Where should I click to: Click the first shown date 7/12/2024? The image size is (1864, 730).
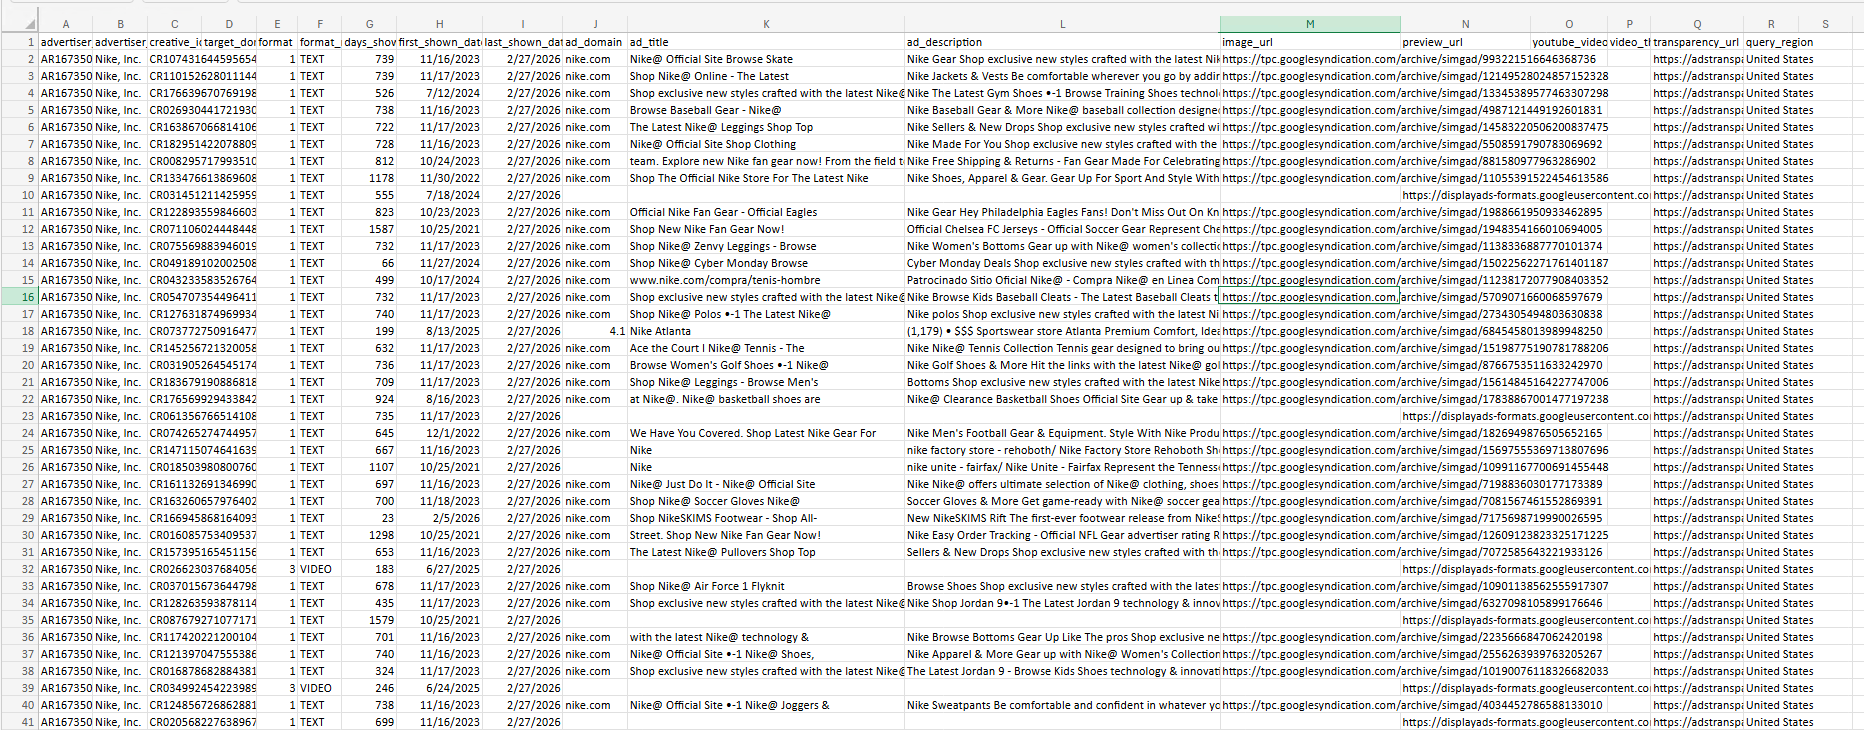point(439,93)
